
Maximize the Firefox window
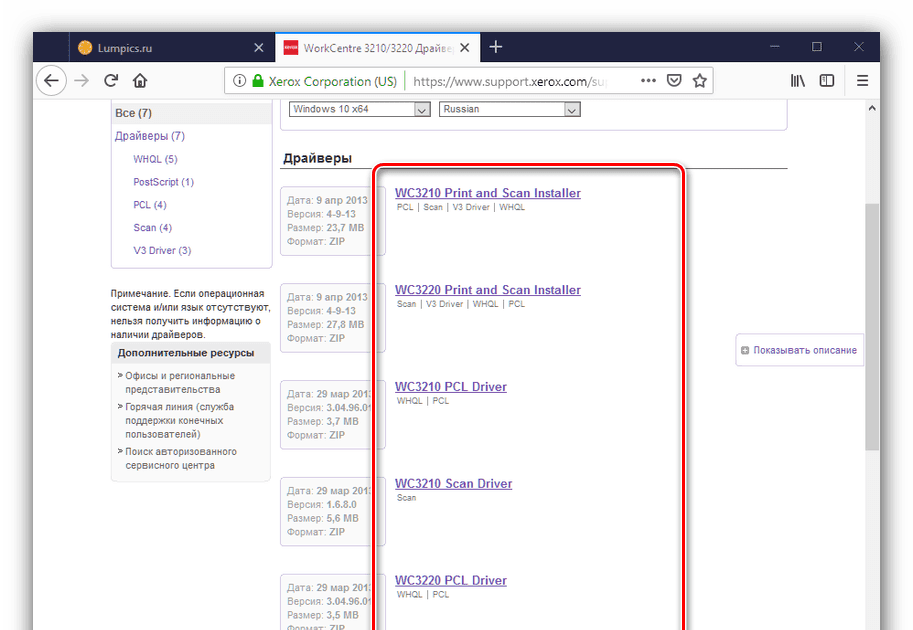pyautogui.click(x=817, y=47)
